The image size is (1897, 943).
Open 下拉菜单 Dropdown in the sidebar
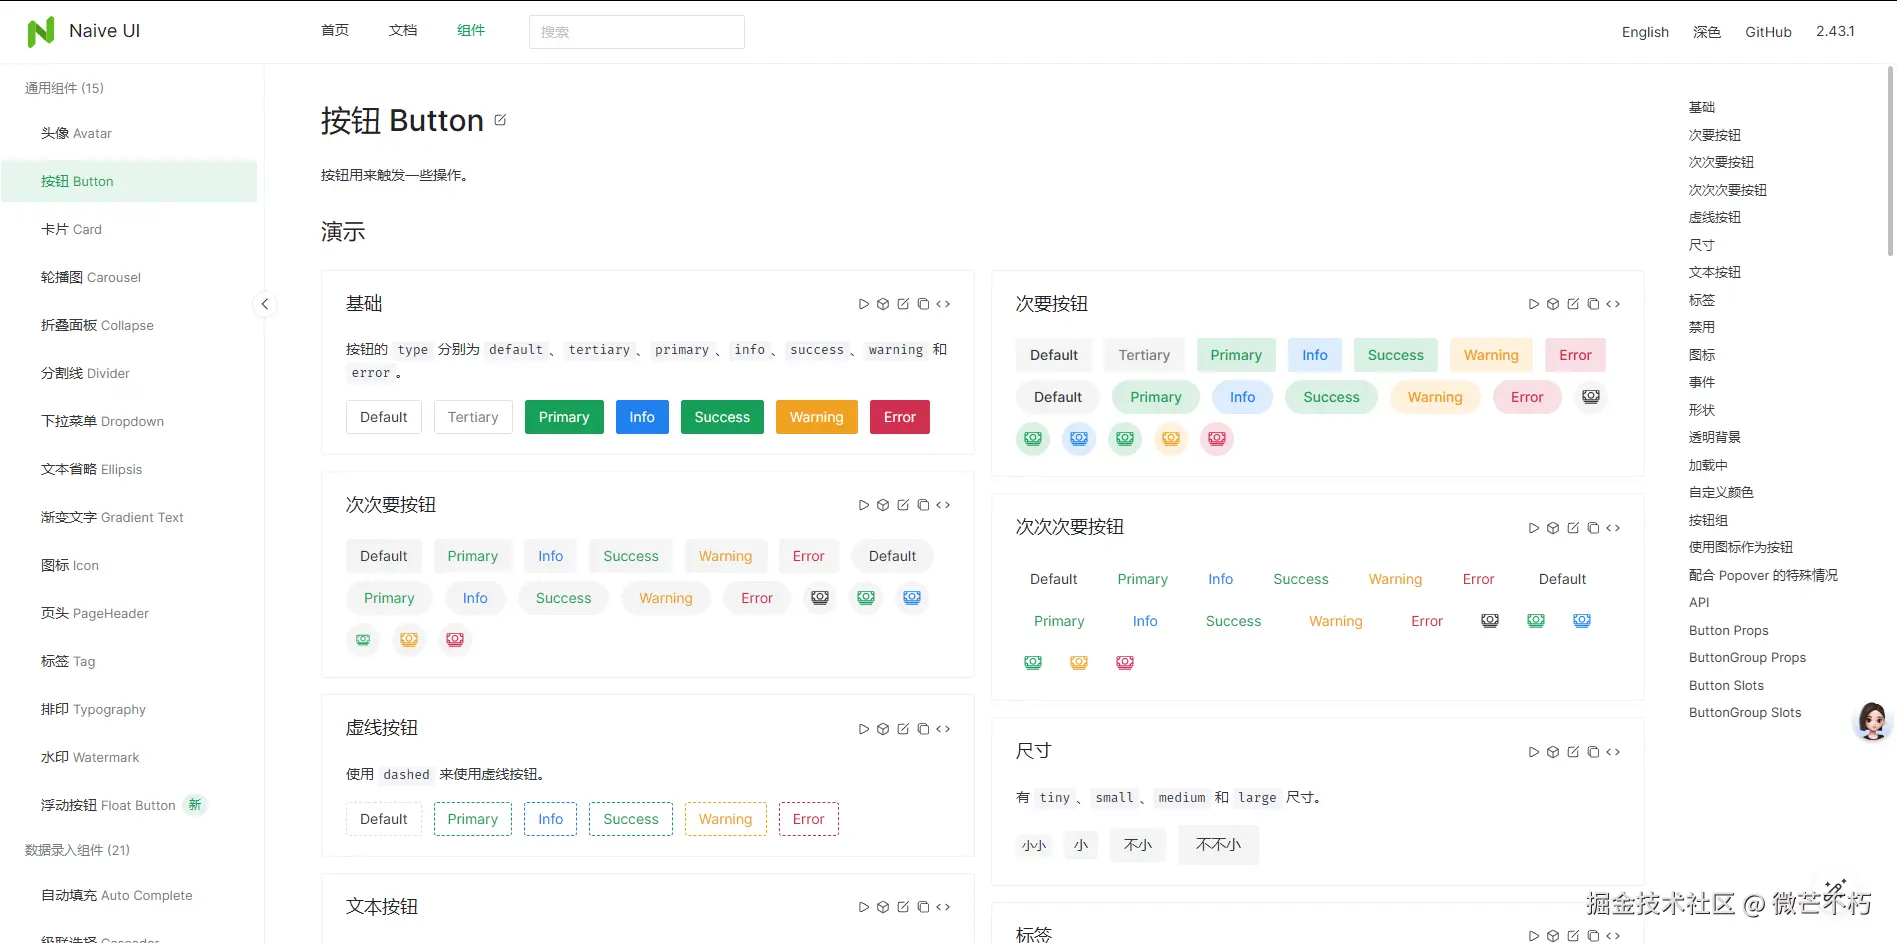[129, 421]
